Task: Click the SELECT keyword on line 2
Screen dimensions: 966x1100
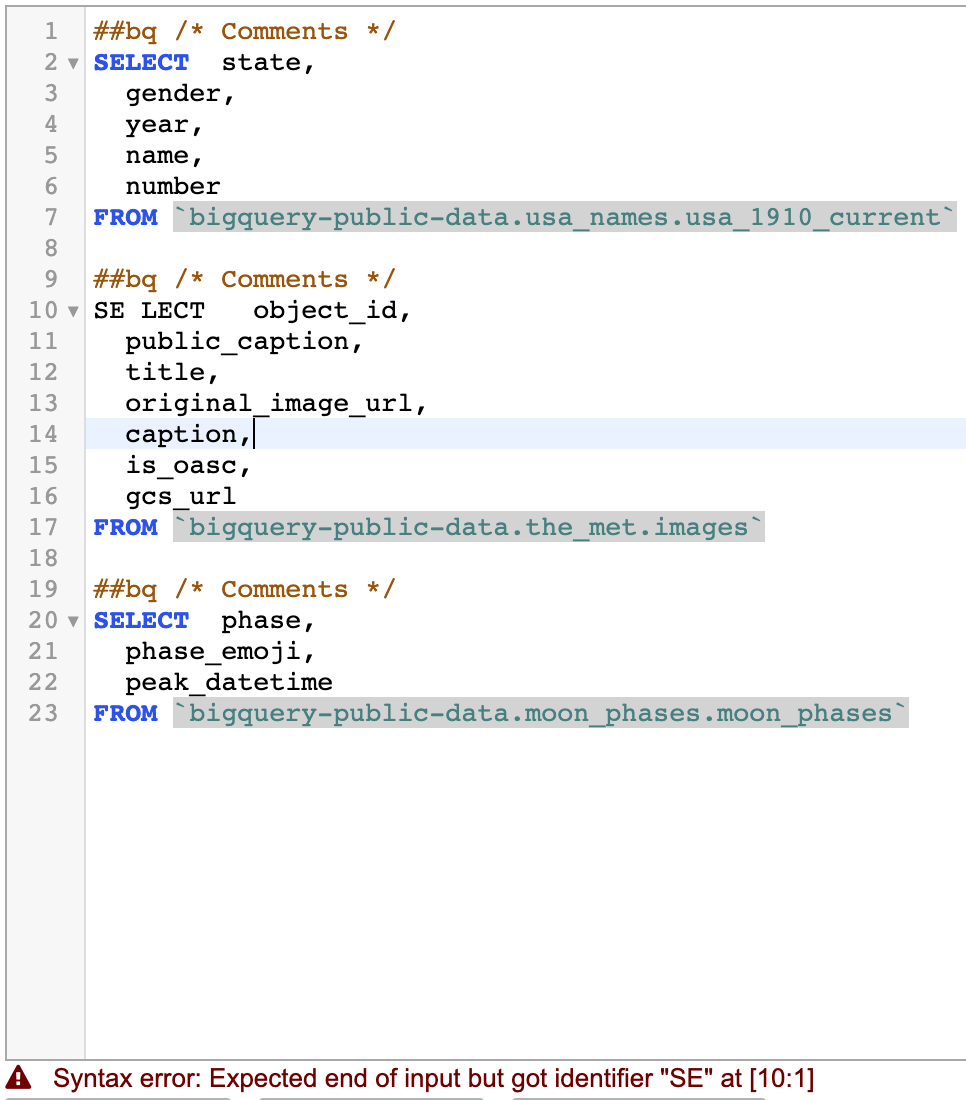Action: [141, 62]
